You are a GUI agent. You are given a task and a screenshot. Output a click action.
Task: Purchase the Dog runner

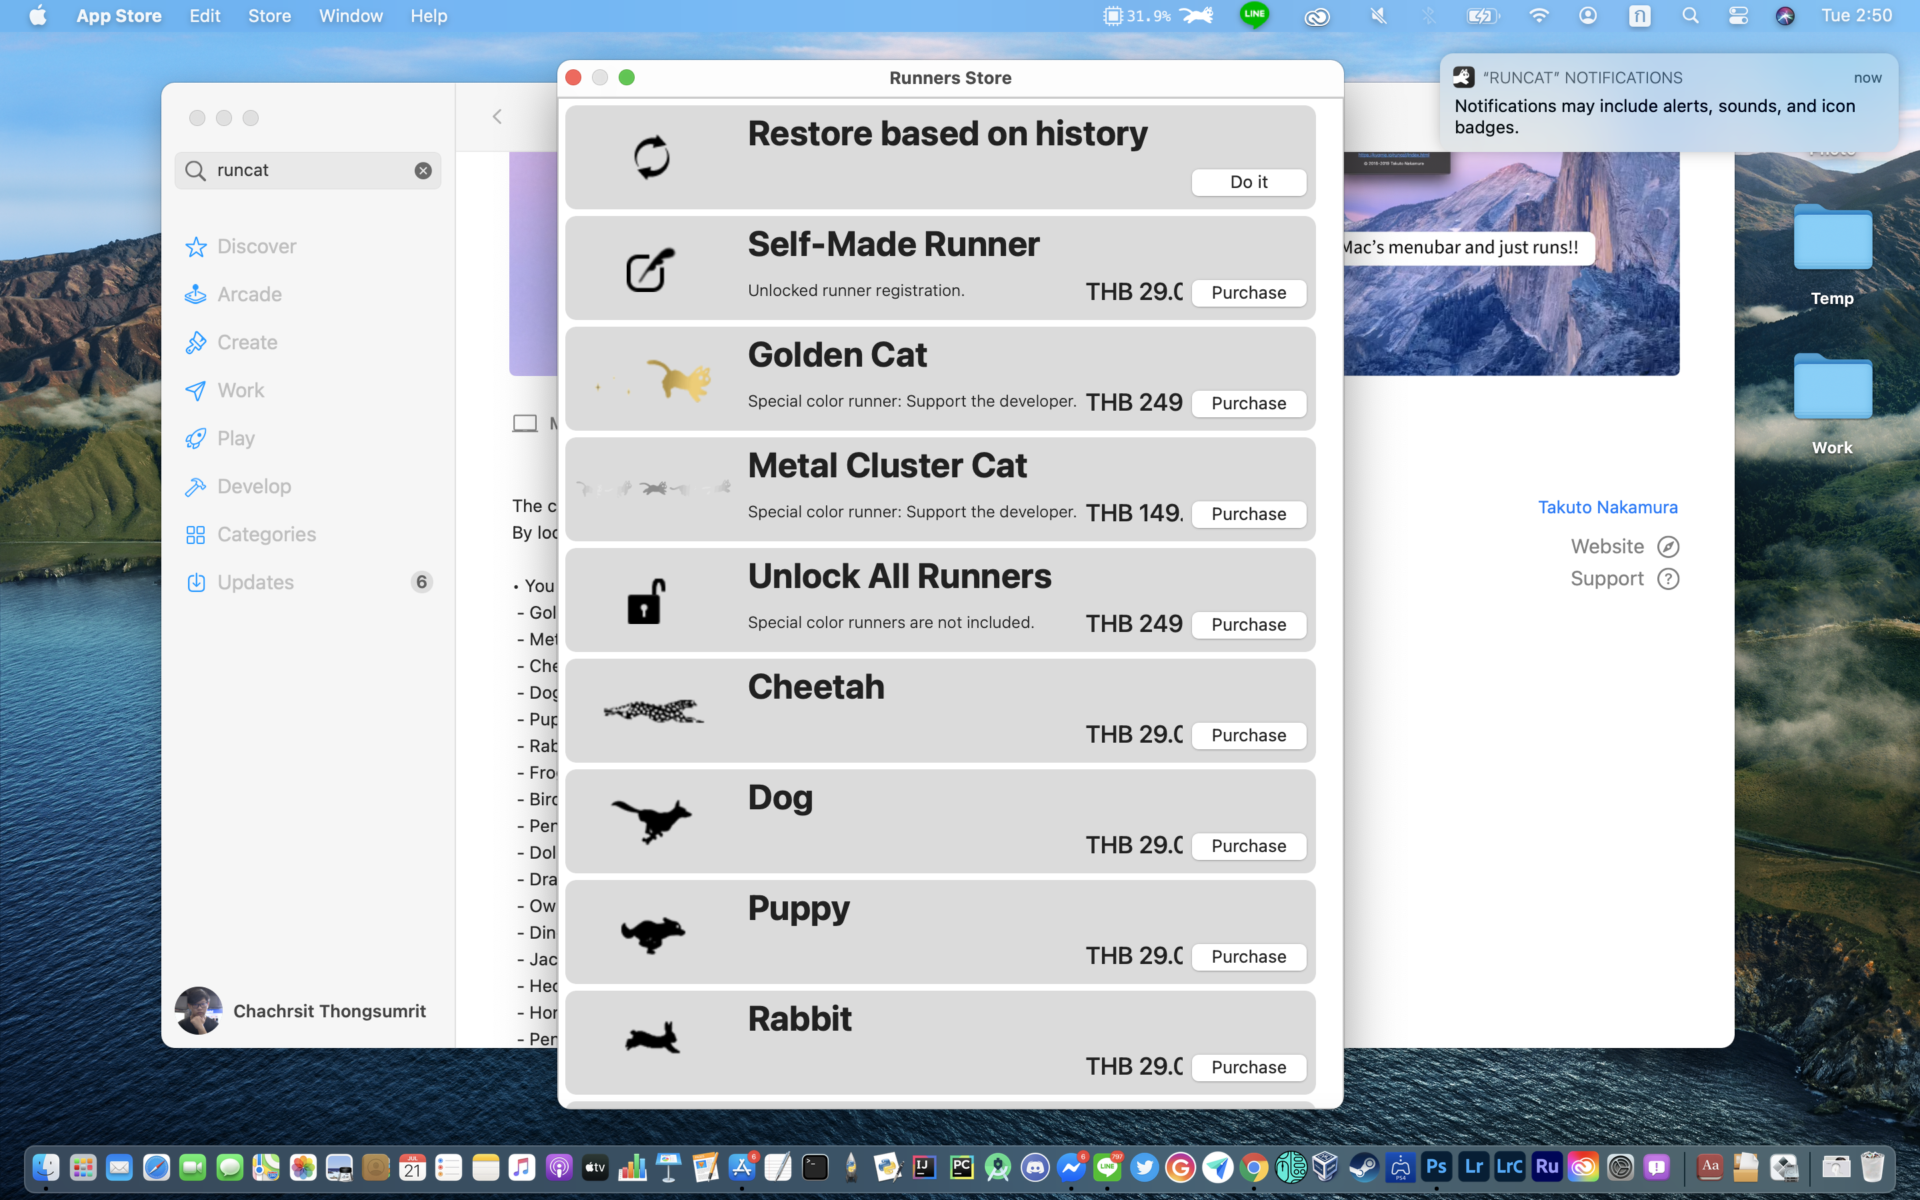(x=1249, y=846)
